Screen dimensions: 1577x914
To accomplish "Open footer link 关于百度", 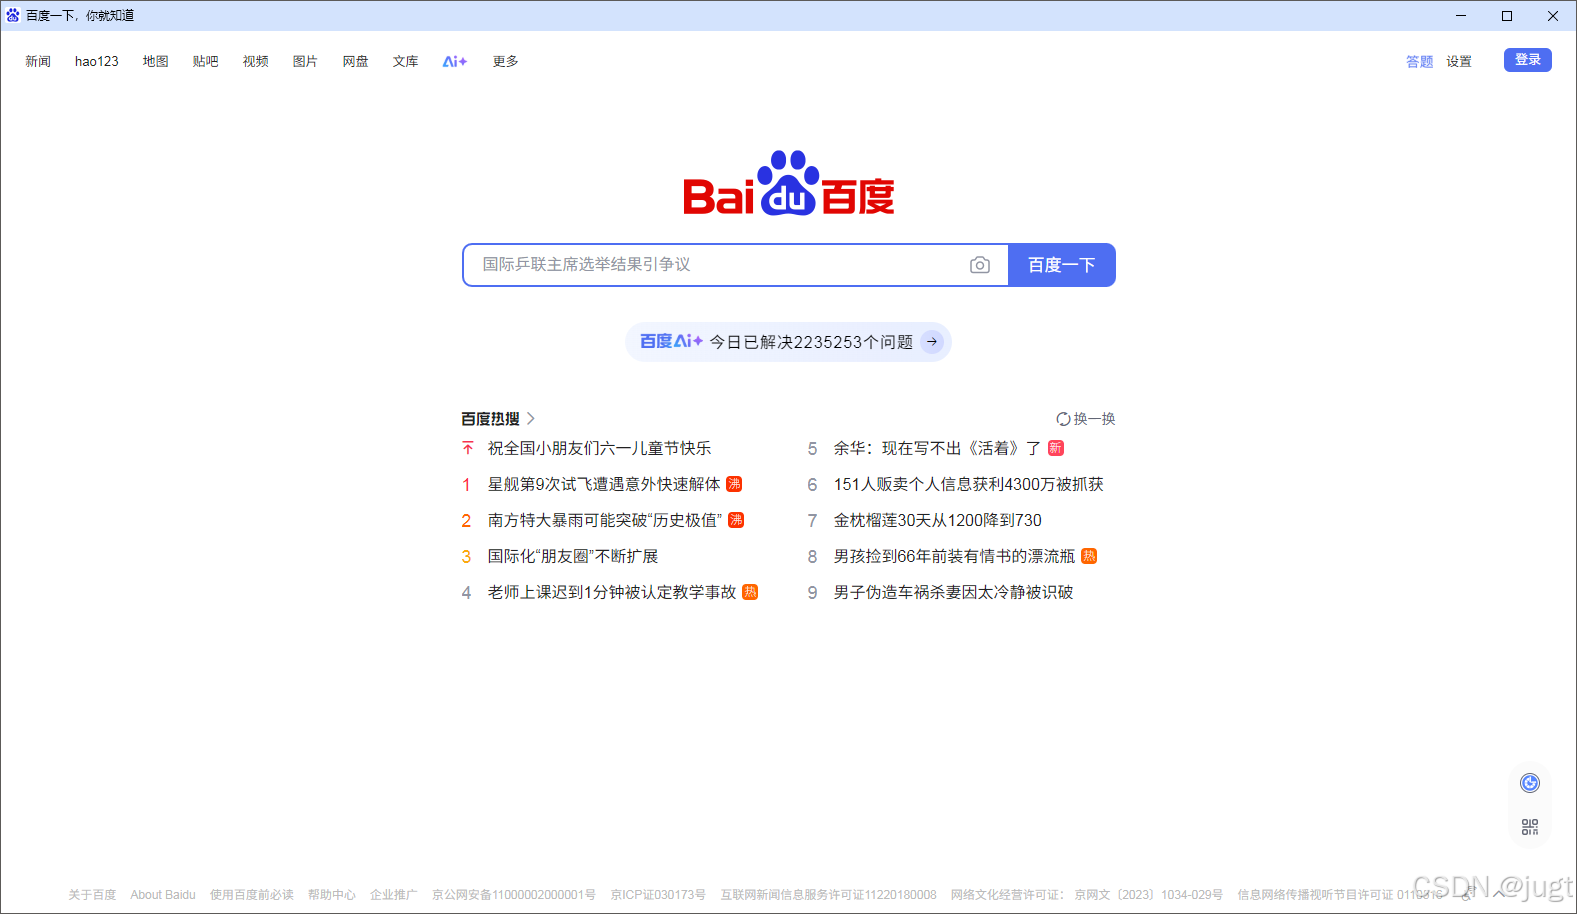I will click(x=92, y=895).
